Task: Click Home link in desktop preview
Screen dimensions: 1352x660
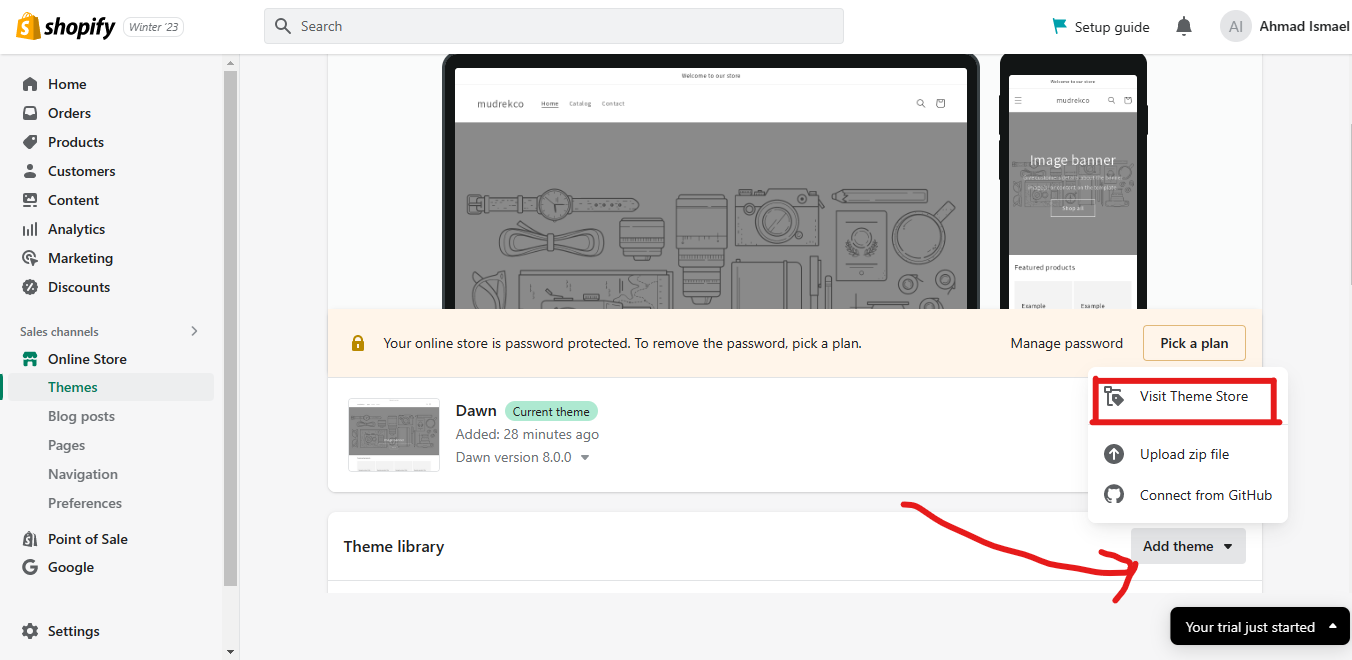Action: point(550,104)
